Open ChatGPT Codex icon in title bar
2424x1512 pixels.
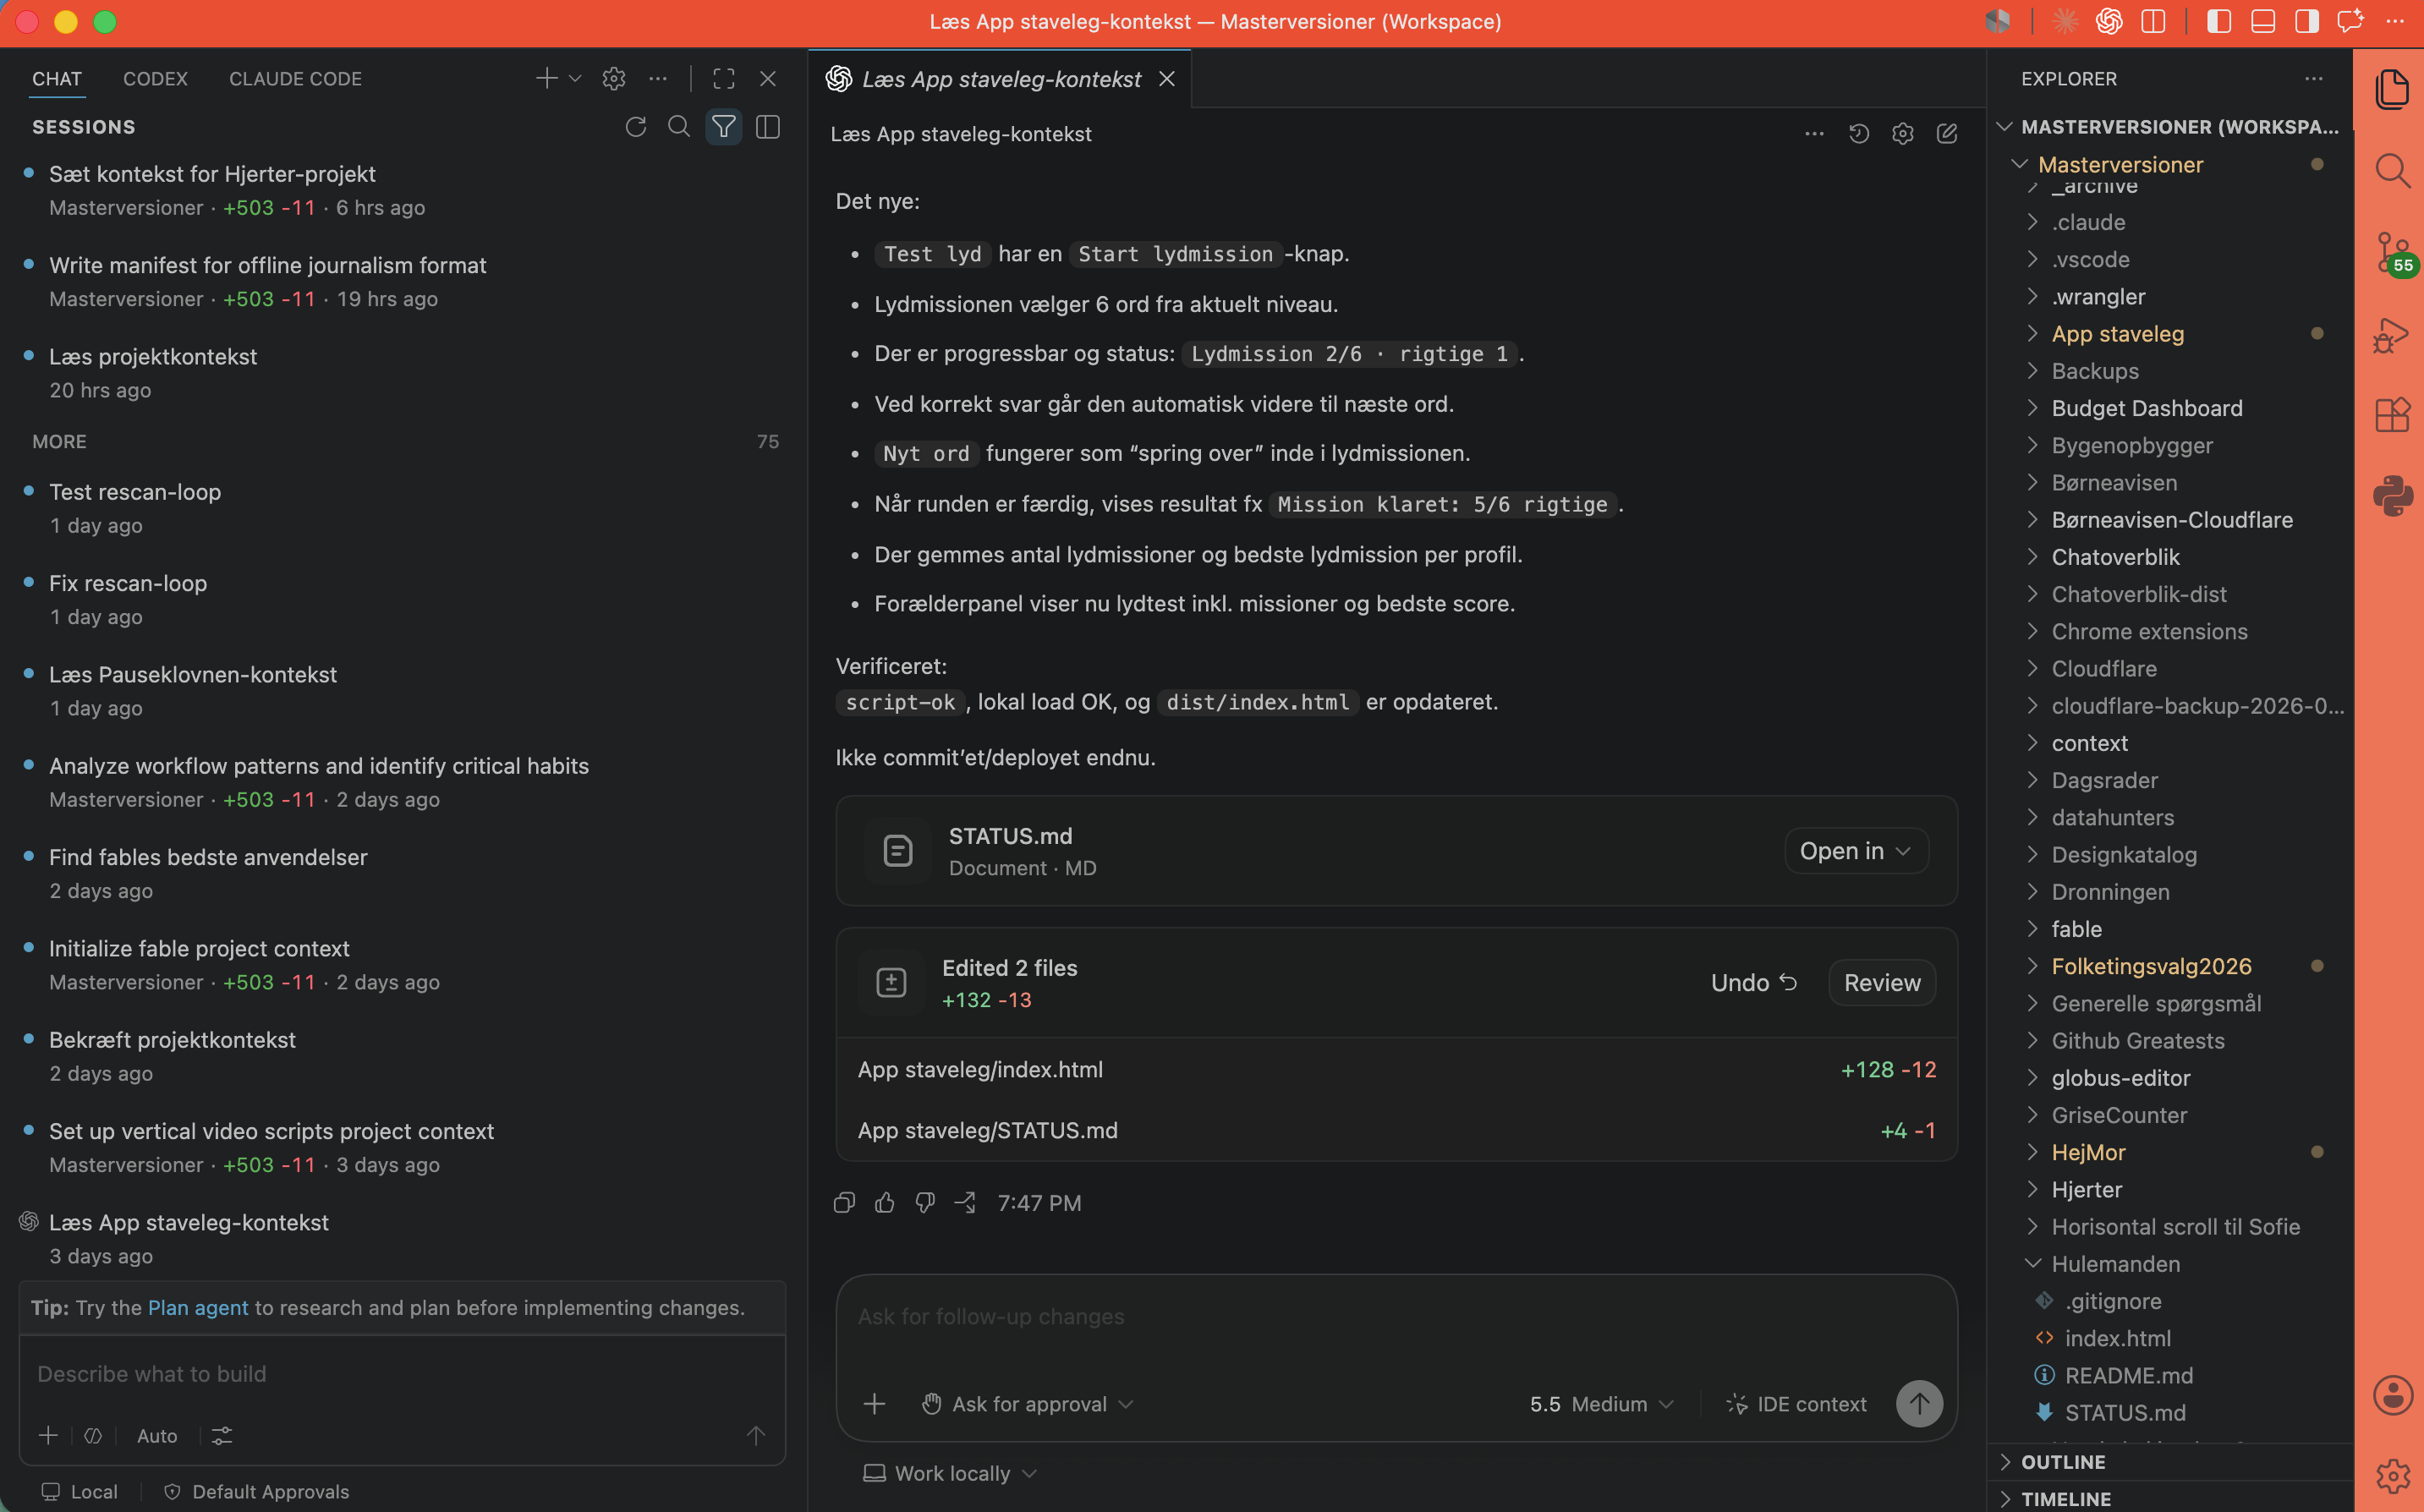click(x=2109, y=21)
